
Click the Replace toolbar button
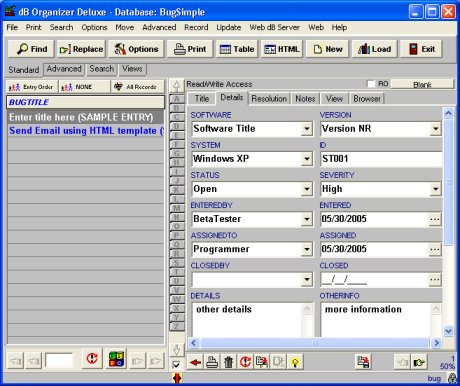pyautogui.click(x=81, y=49)
